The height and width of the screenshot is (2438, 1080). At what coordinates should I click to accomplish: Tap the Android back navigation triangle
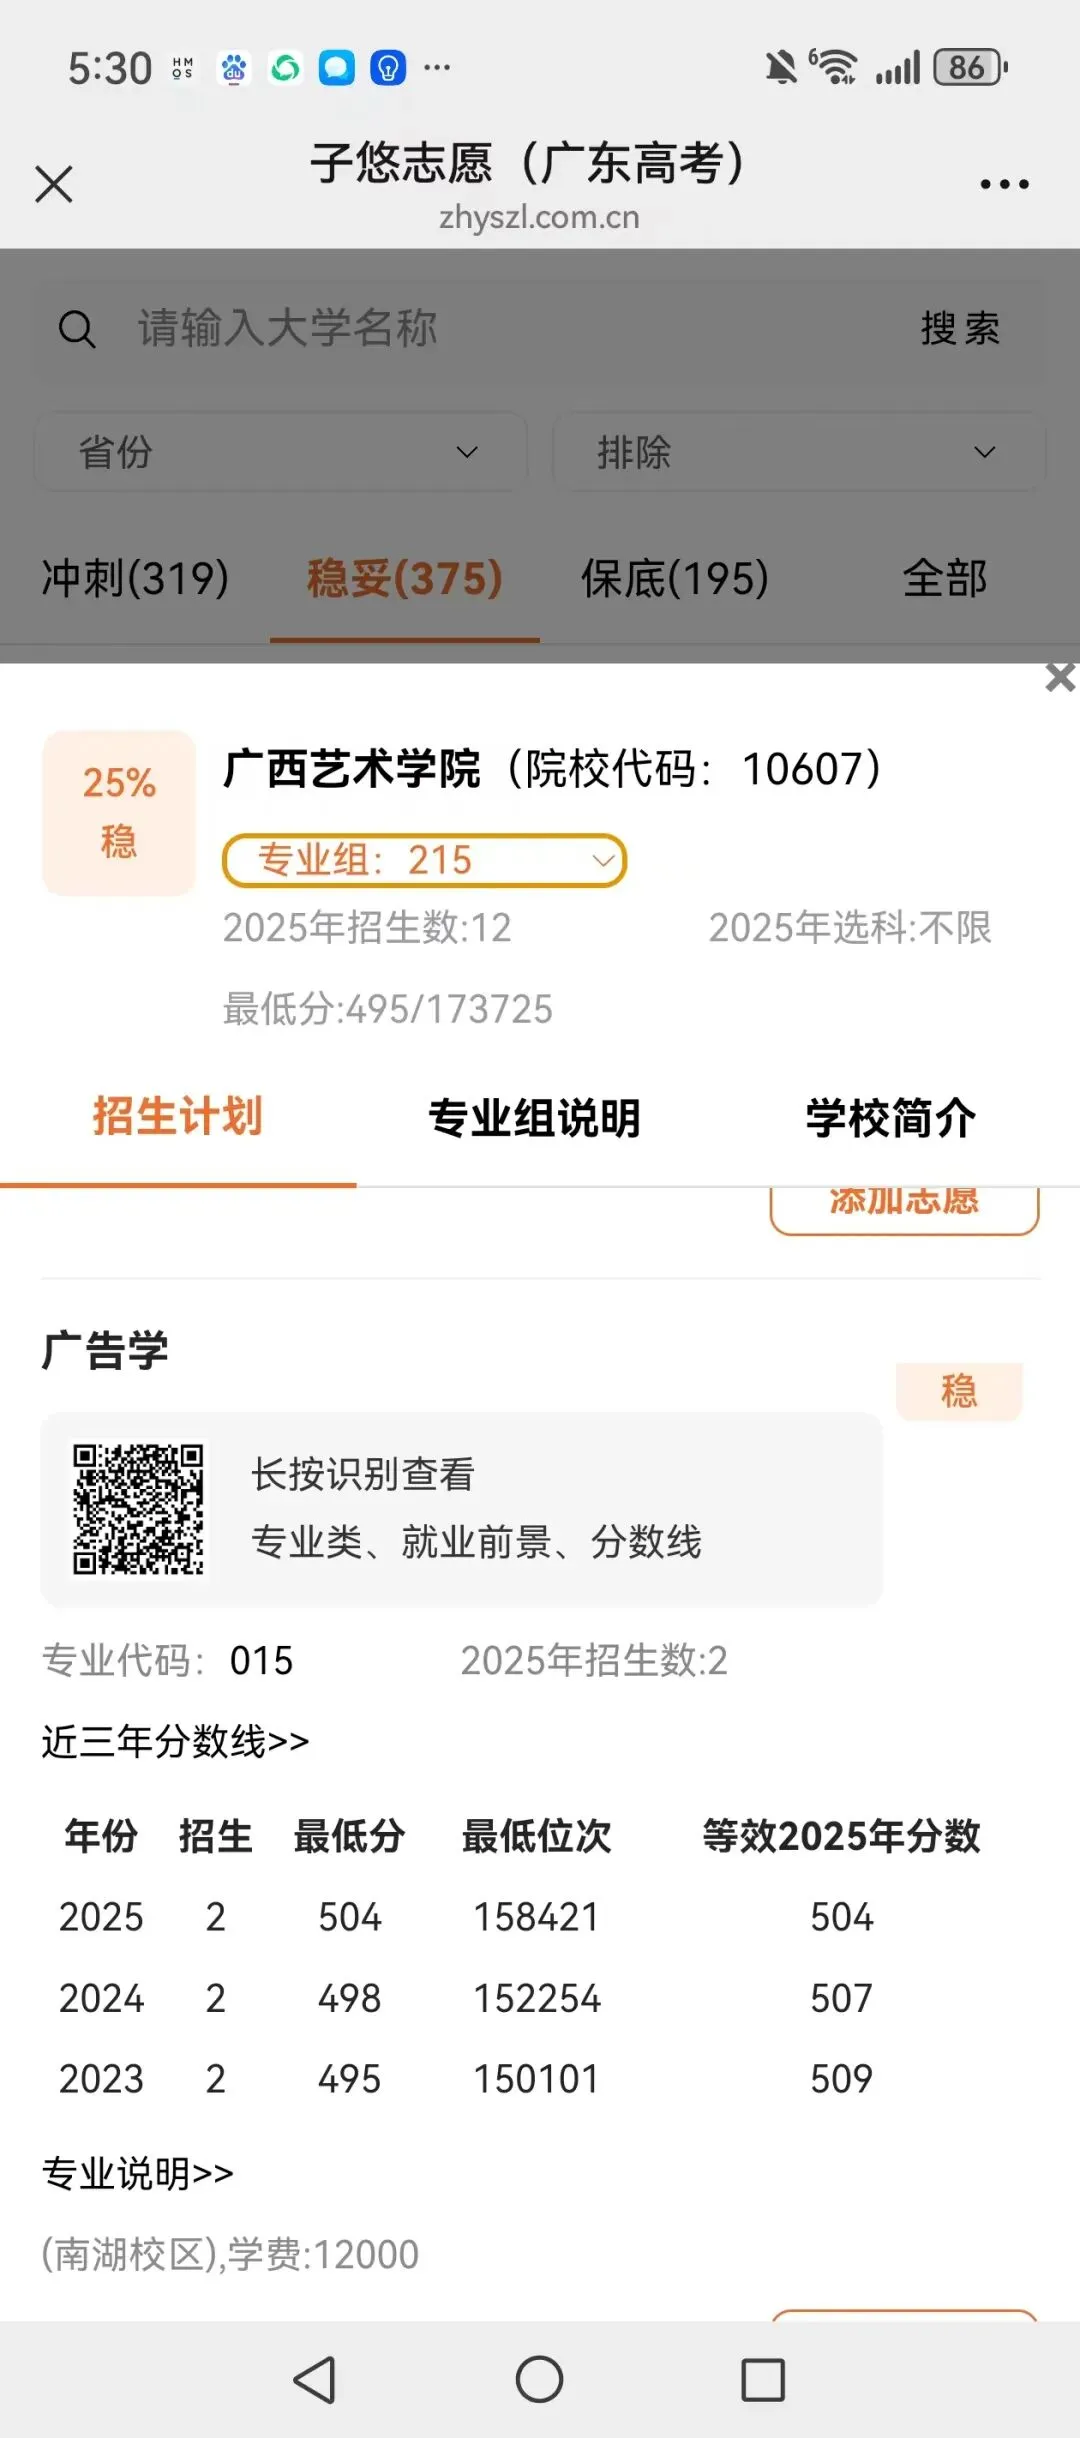314,2379
